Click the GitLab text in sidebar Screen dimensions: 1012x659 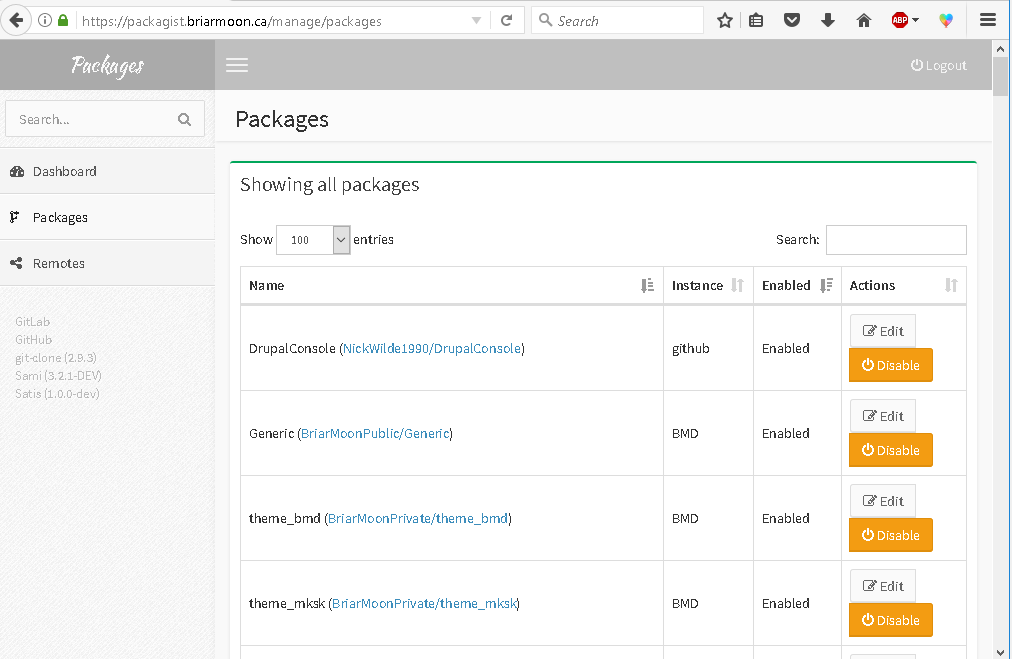point(32,321)
